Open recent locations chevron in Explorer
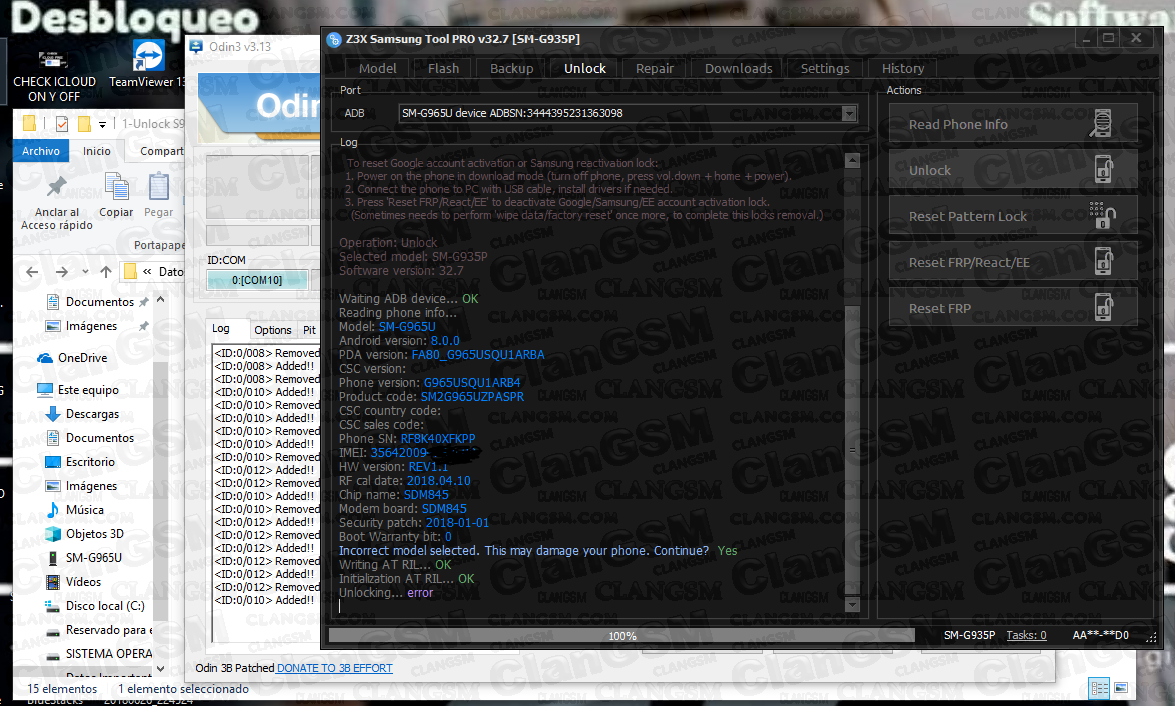Image resolution: width=1175 pixels, height=706 pixels. [x=85, y=271]
